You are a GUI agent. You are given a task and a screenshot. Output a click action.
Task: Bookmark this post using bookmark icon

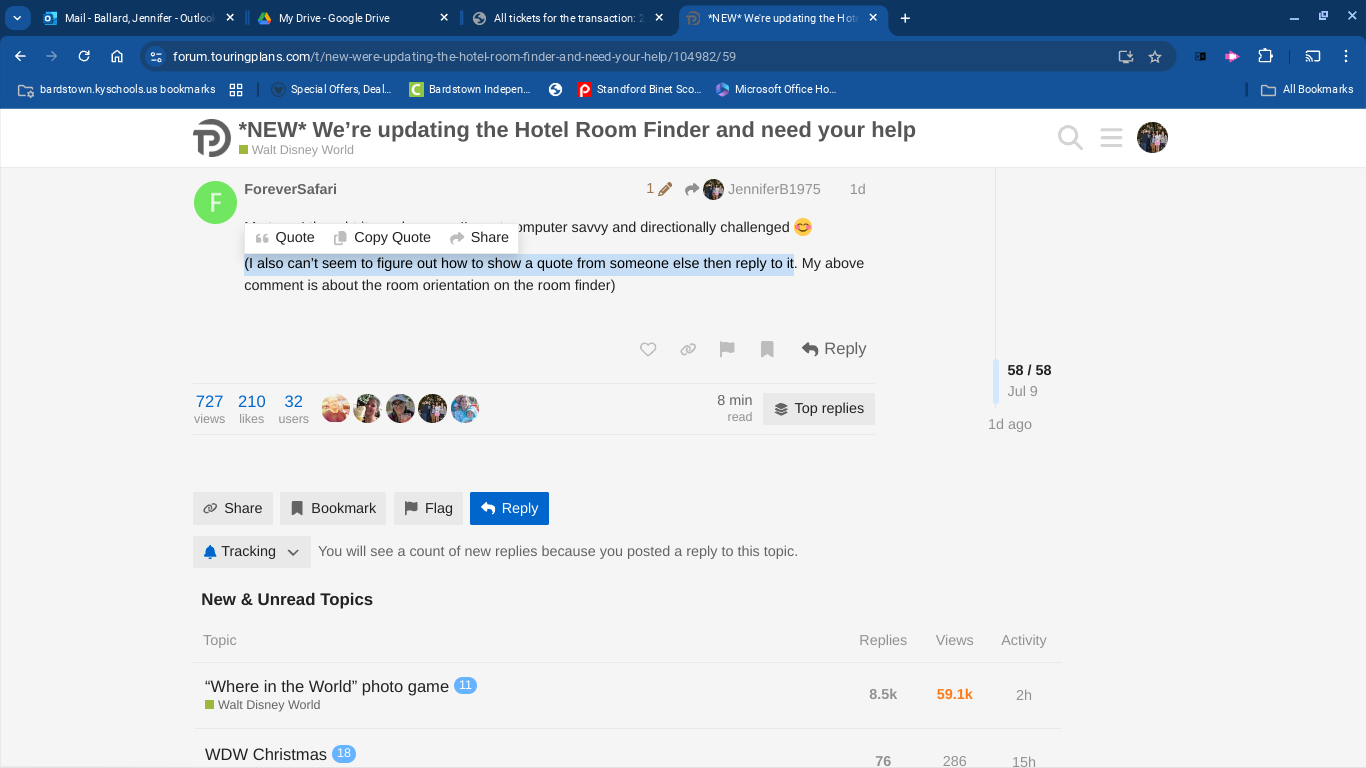[767, 349]
